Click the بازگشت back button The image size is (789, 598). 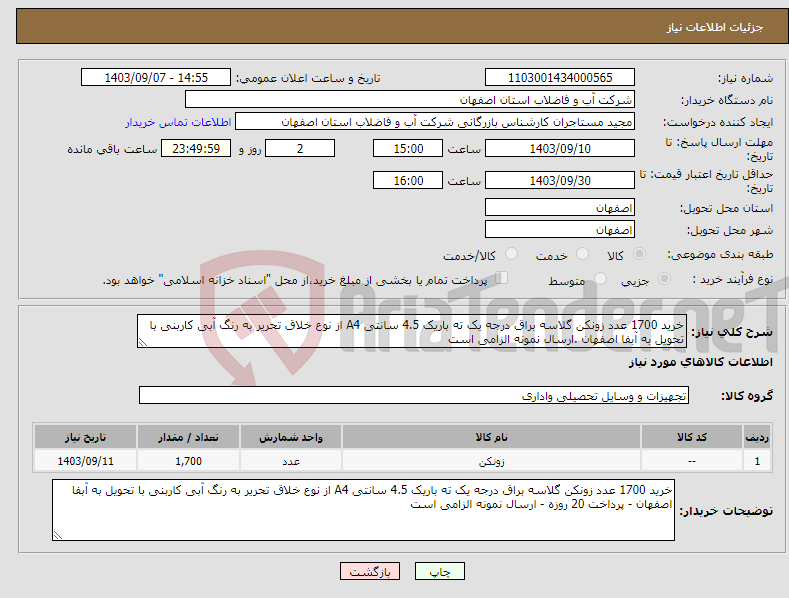pos(370,571)
